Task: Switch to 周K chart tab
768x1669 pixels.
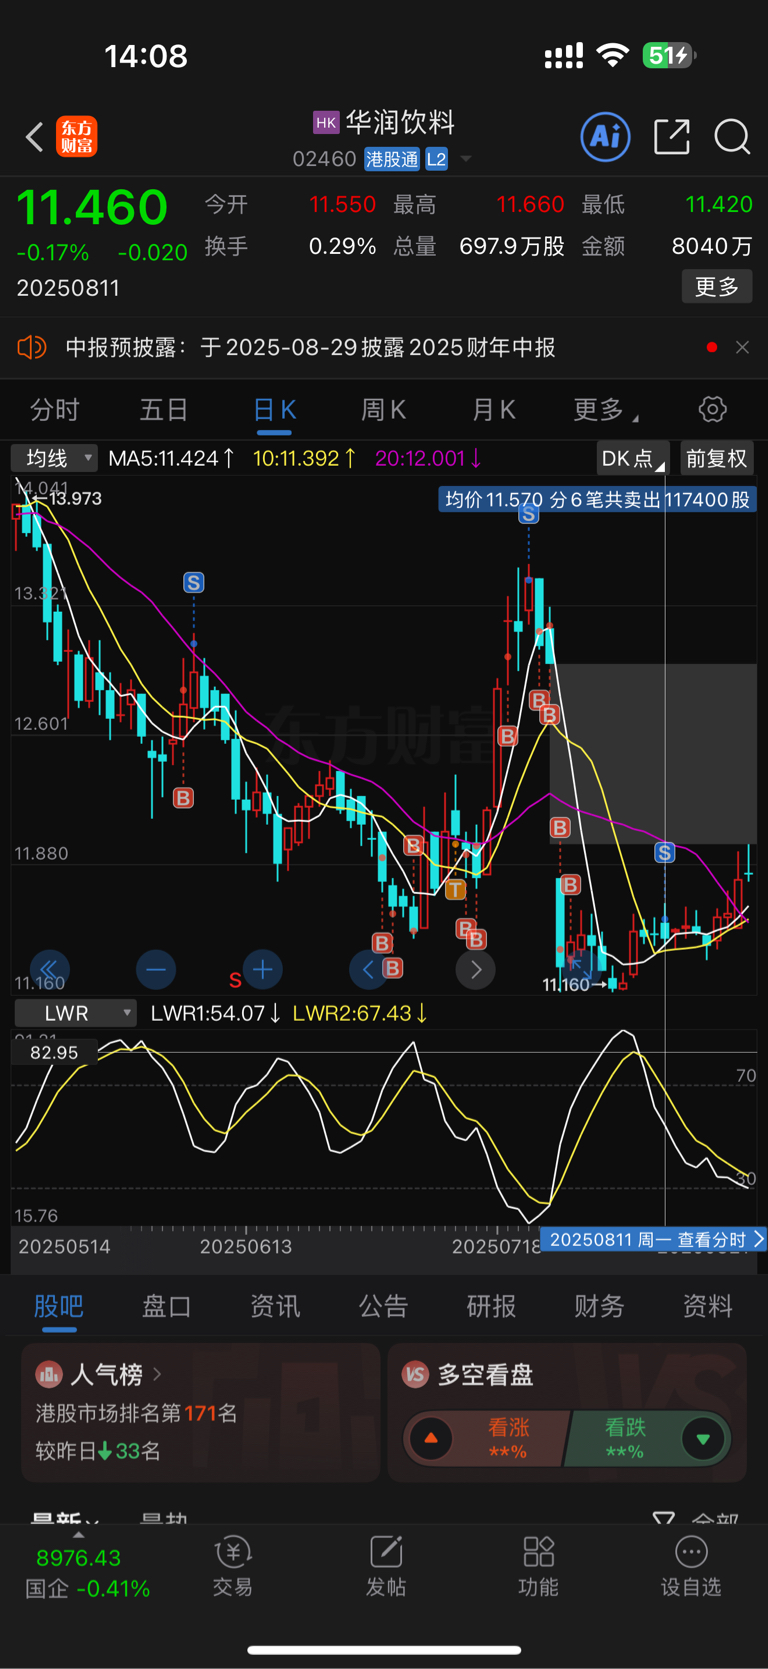Action: pyautogui.click(x=383, y=409)
